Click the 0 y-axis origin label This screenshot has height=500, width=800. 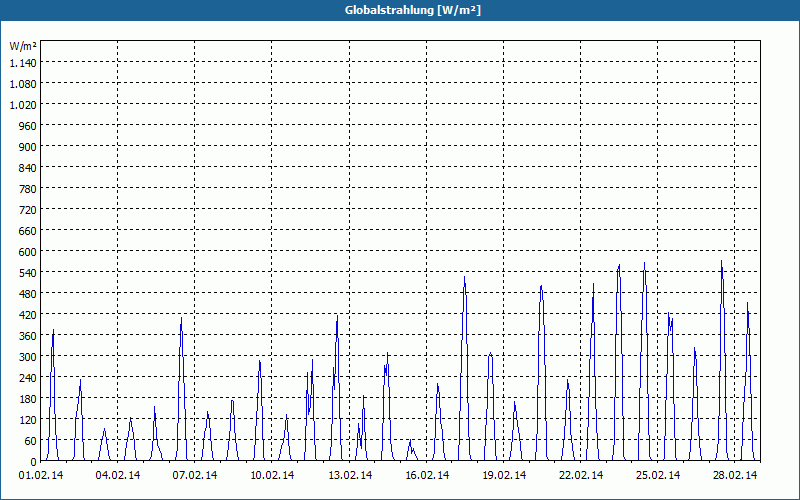coord(34,462)
